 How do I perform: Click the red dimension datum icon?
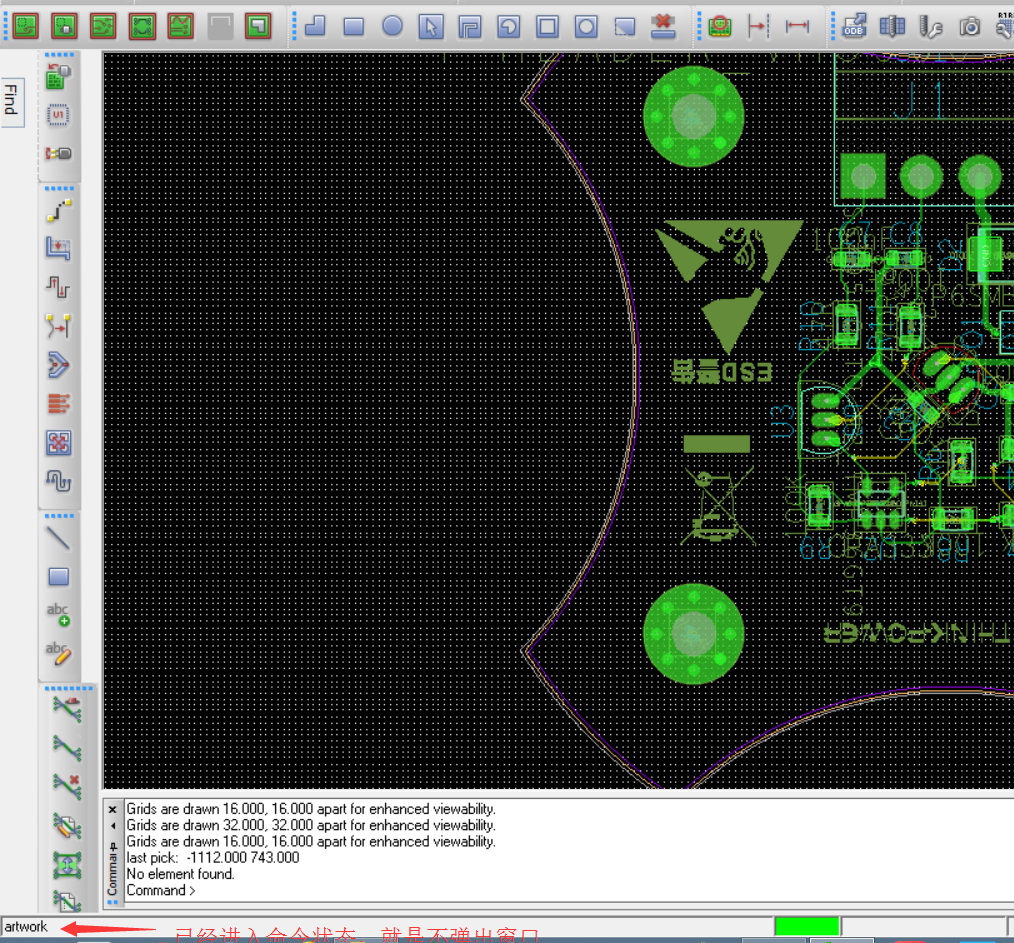[x=758, y=27]
